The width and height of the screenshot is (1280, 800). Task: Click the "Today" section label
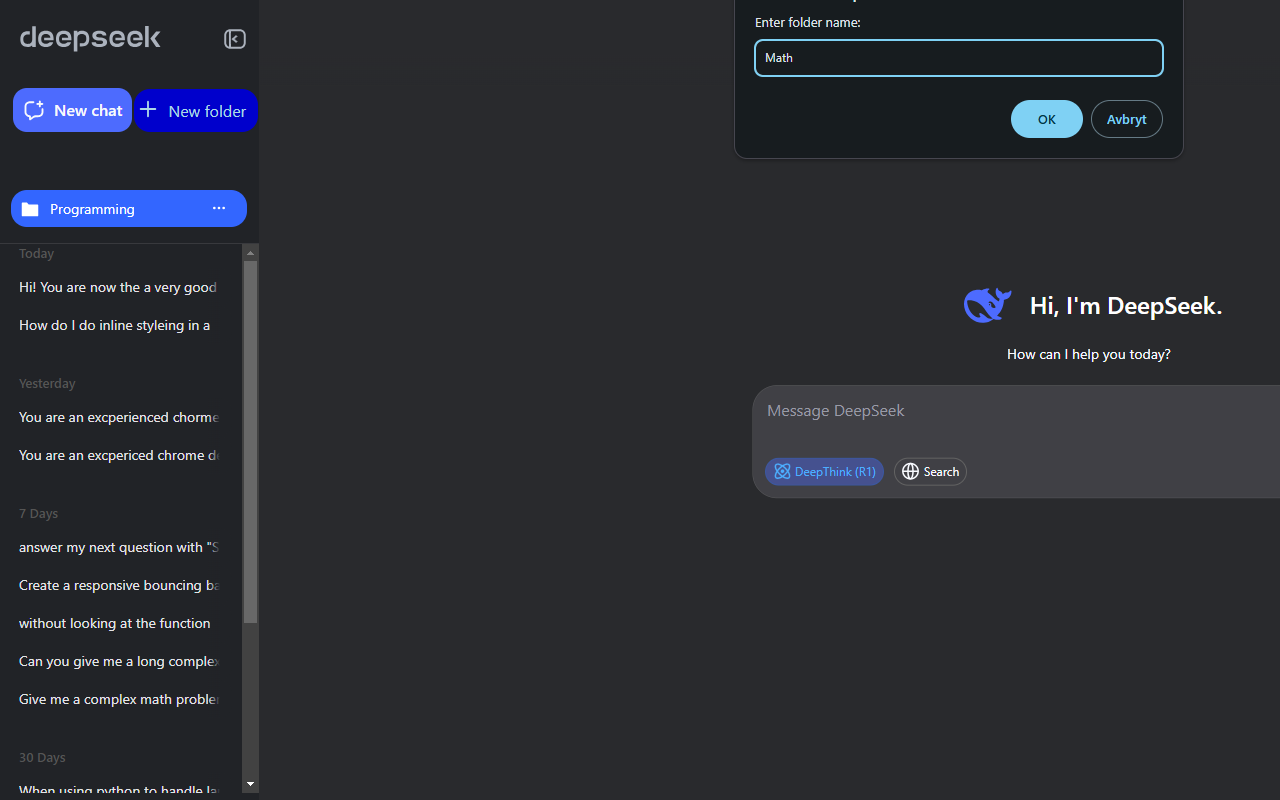[37, 254]
